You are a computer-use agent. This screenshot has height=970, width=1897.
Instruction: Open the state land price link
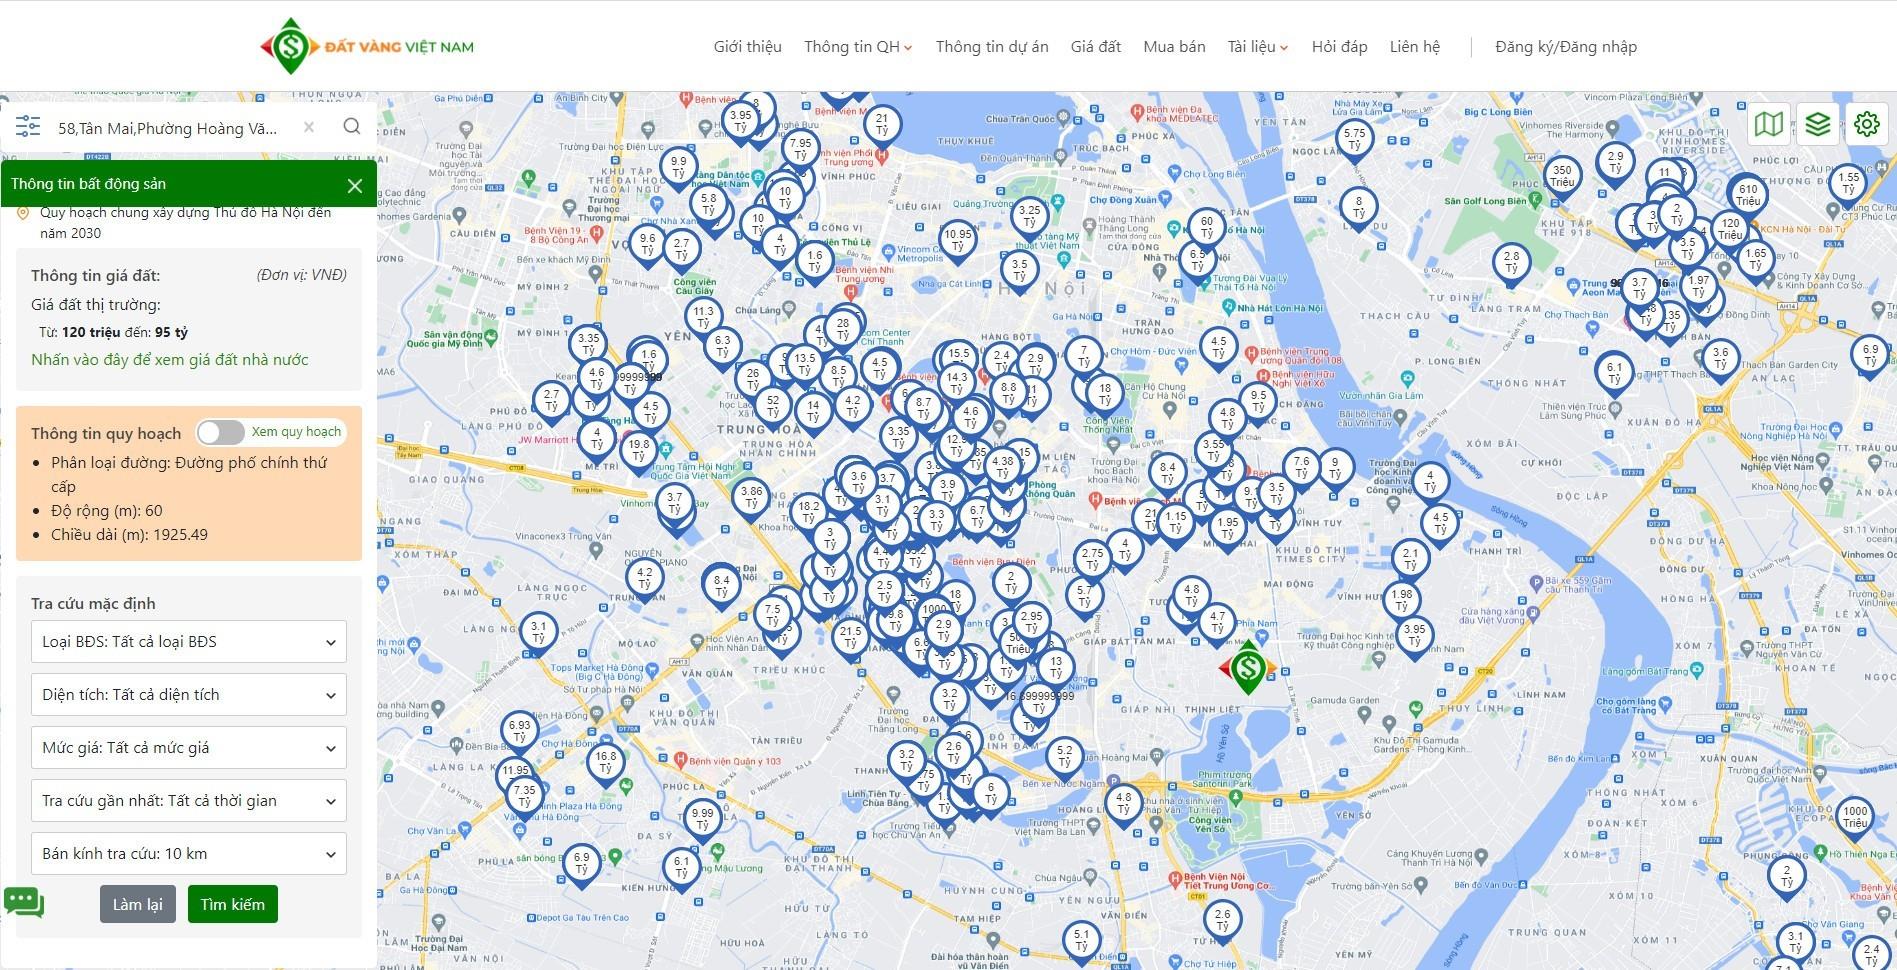click(170, 360)
